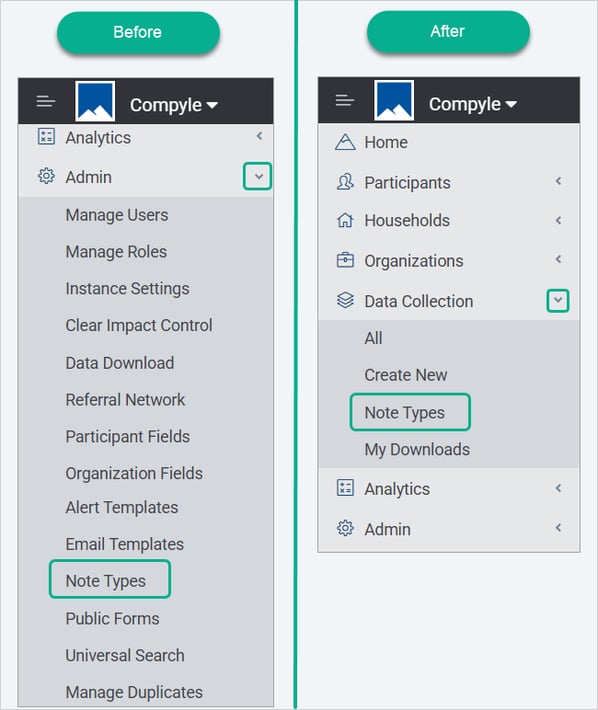This screenshot has width=598, height=710.
Task: Click the Admin gear icon in Before panel
Action: [x=46, y=176]
